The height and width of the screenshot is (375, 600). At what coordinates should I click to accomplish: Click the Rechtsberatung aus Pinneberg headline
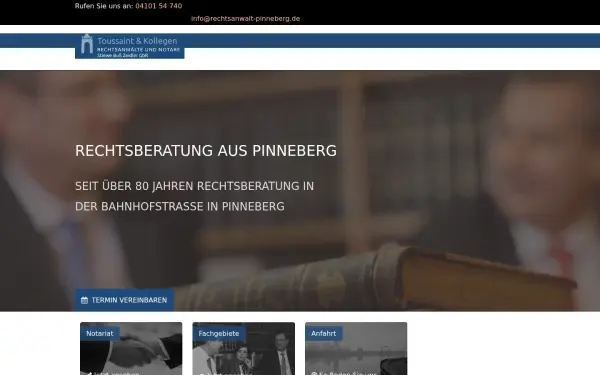pos(206,151)
